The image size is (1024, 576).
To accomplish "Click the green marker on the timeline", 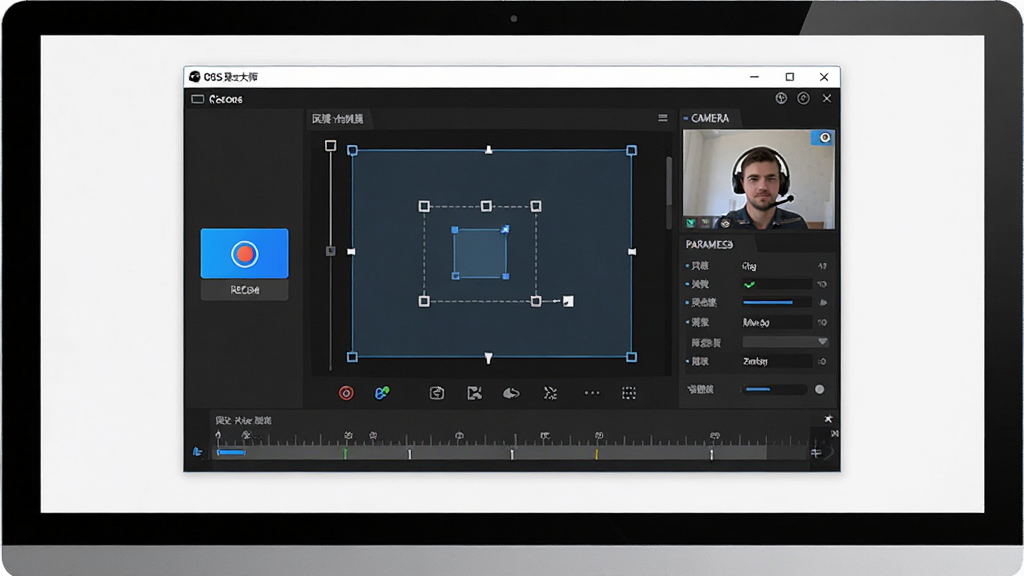I will pos(345,452).
